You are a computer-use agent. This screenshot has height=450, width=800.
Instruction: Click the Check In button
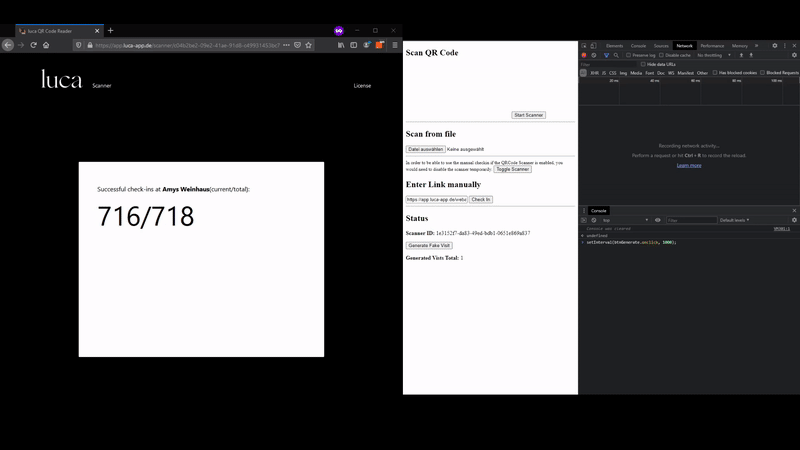[x=481, y=199]
